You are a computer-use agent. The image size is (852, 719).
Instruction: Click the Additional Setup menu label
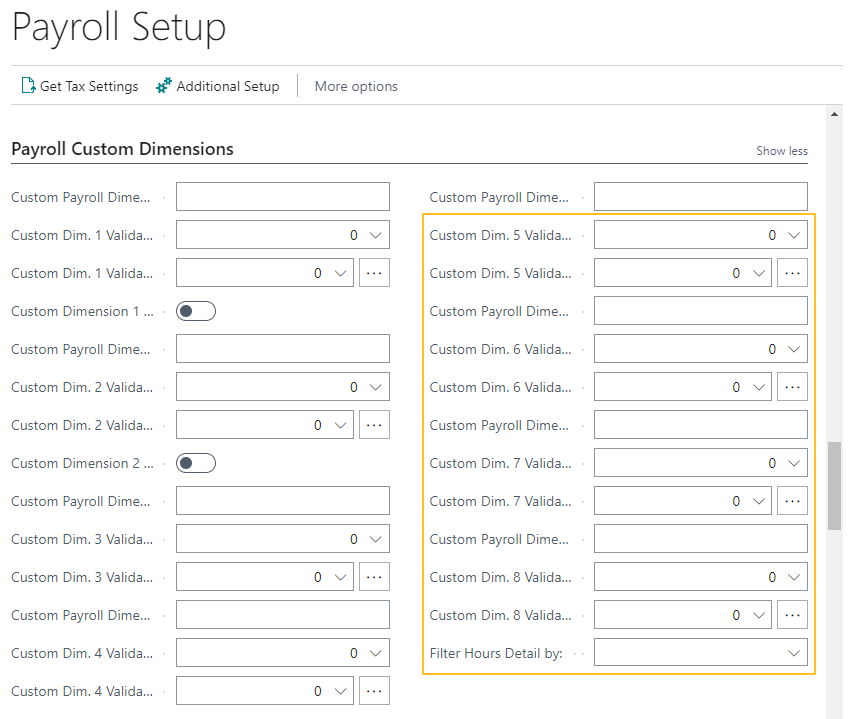point(228,86)
